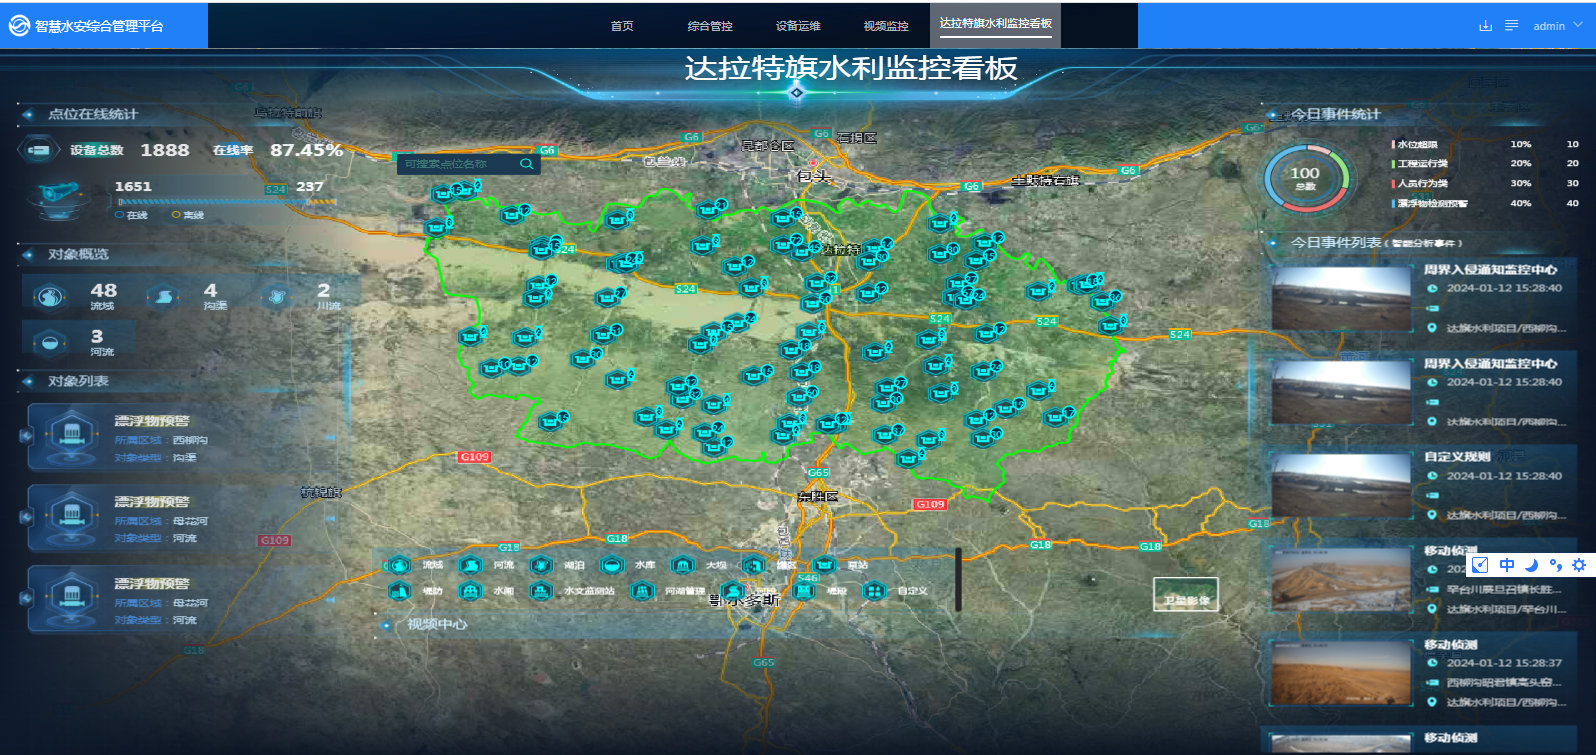This screenshot has height=755, width=1596.
Task: Click the 水库 reservoir legend icon
Action: (x=612, y=565)
